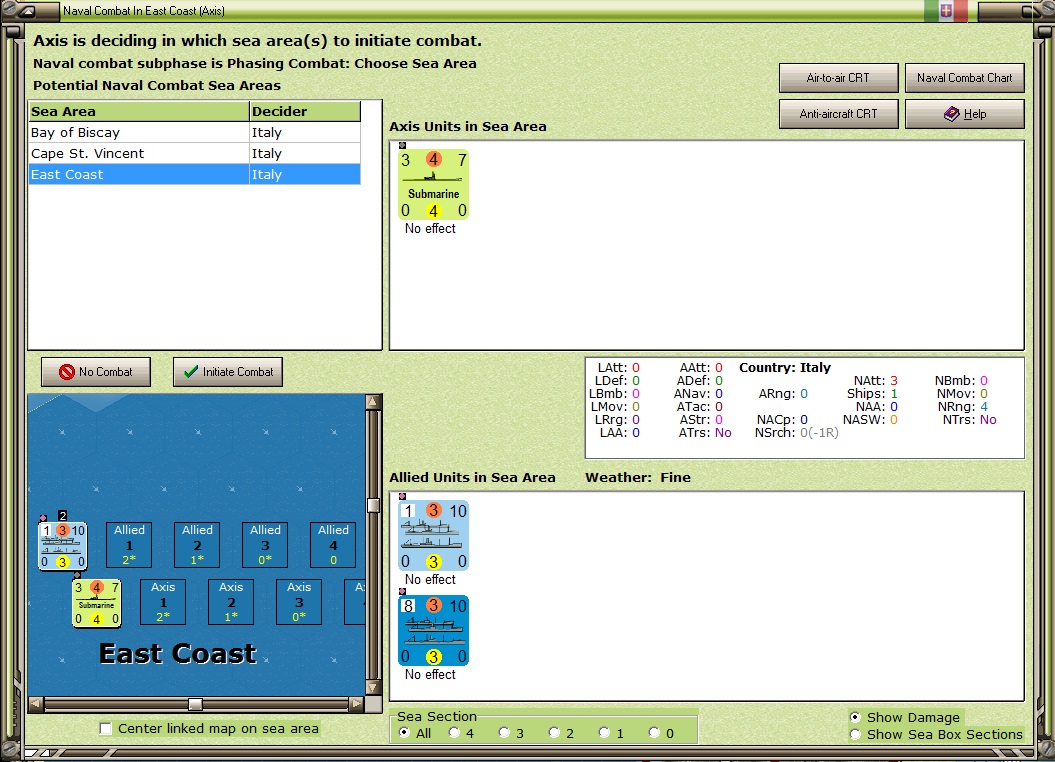Select the All sea section radio

pos(404,732)
